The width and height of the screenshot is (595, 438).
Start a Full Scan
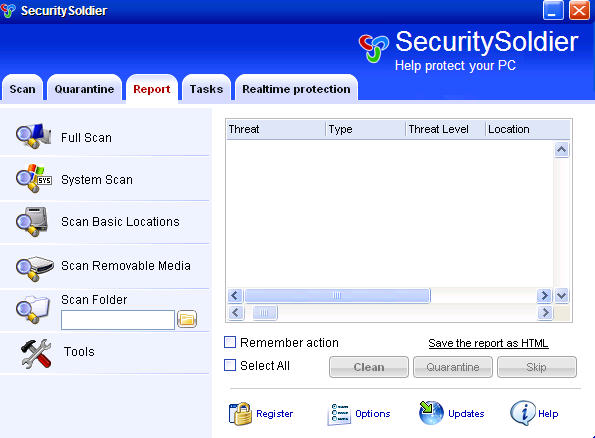87,137
